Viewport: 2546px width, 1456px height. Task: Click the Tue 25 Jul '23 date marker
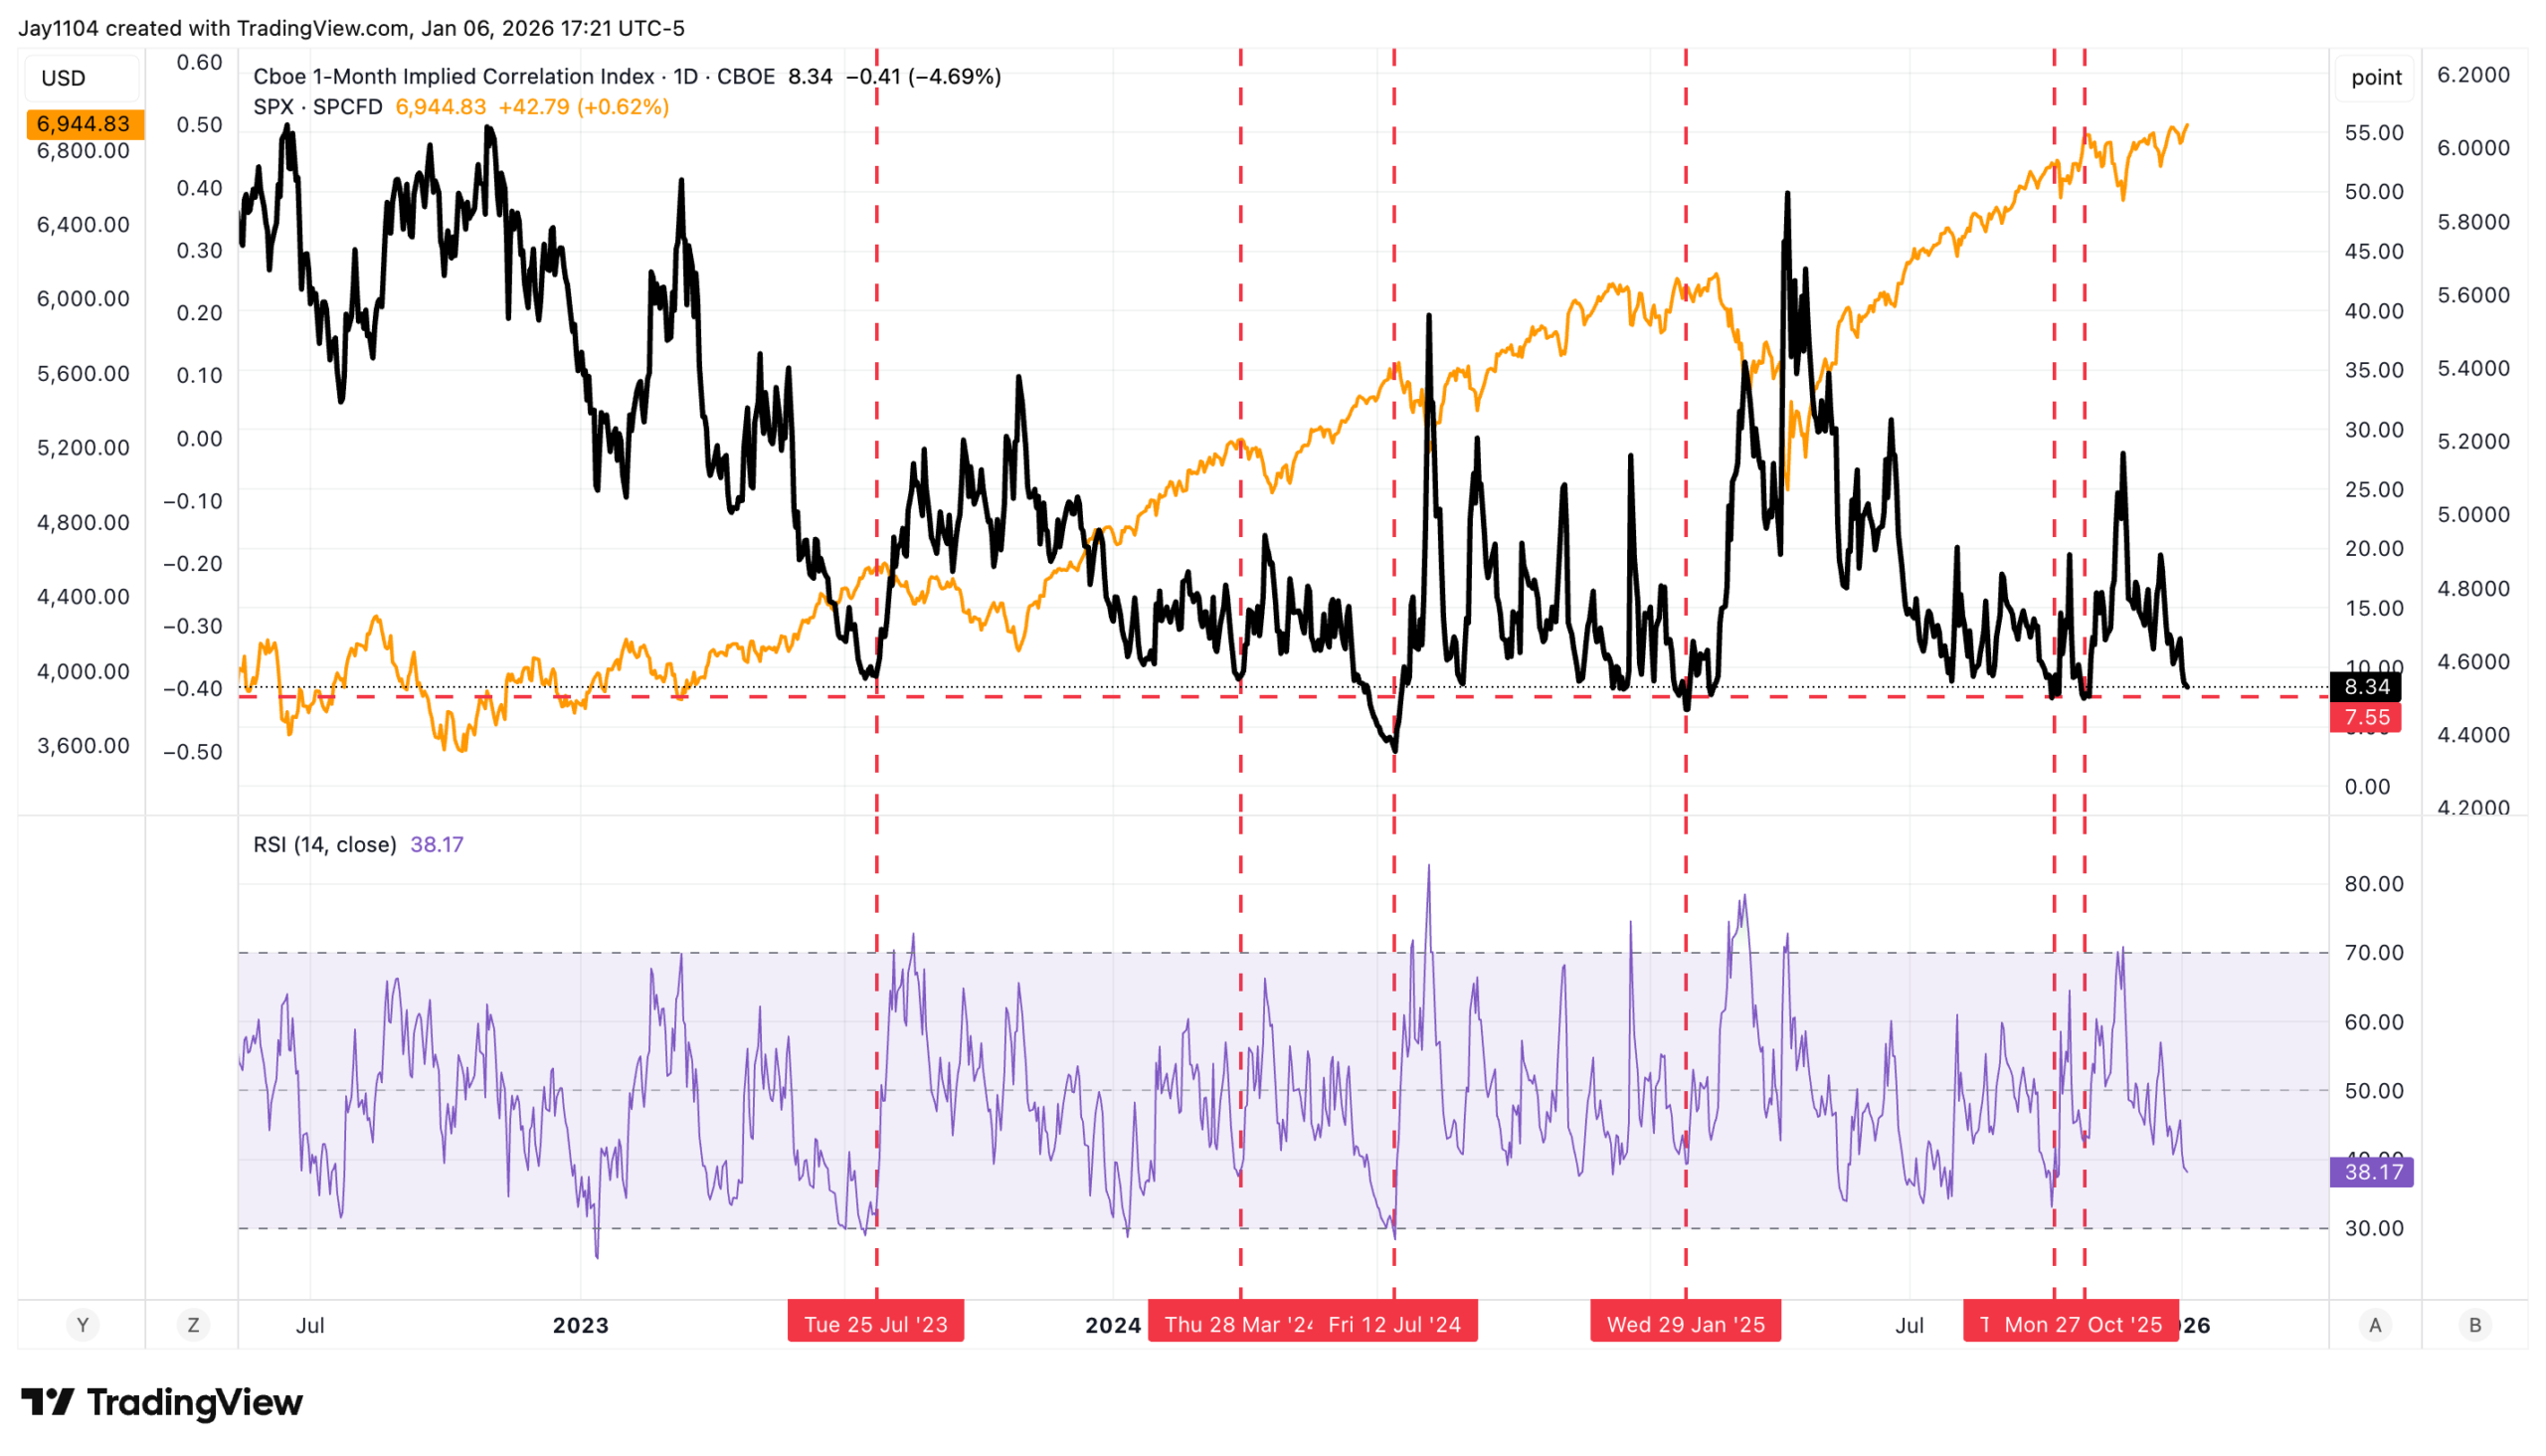click(x=875, y=1325)
